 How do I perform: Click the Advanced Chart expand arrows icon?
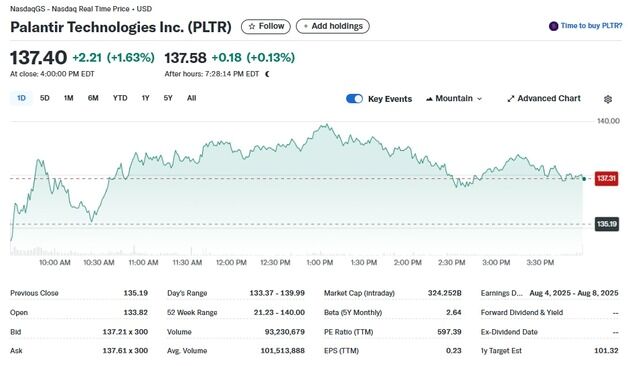(x=511, y=99)
